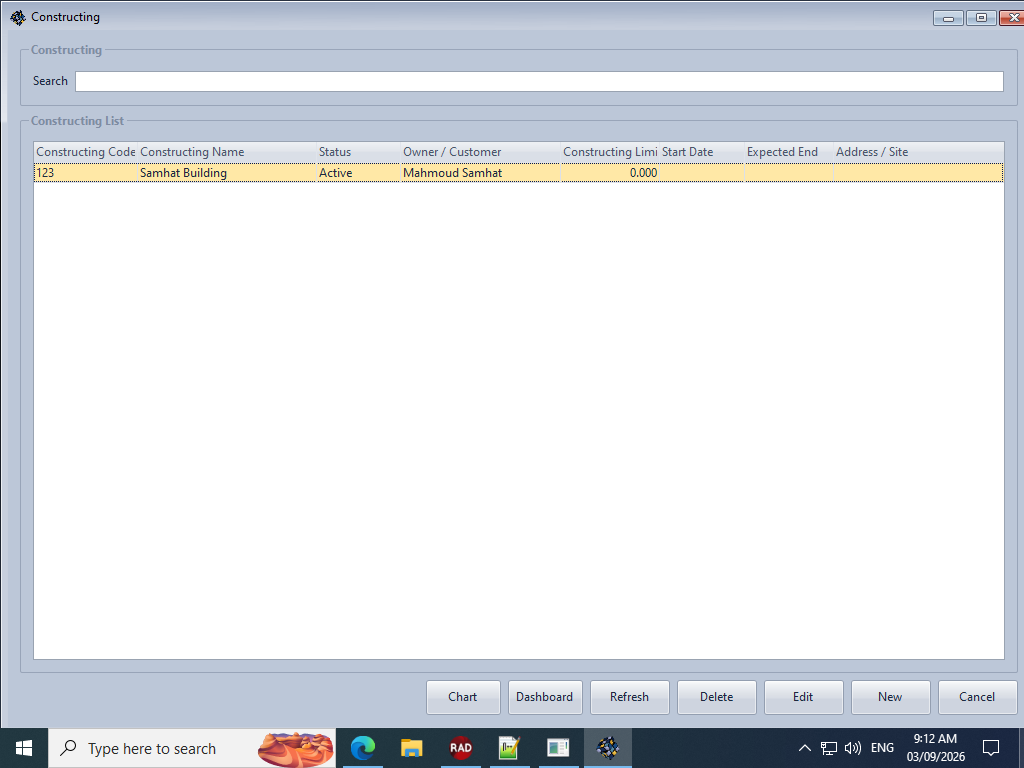The width and height of the screenshot is (1024, 768).
Task: Click the Windows Start button
Action: point(24,748)
